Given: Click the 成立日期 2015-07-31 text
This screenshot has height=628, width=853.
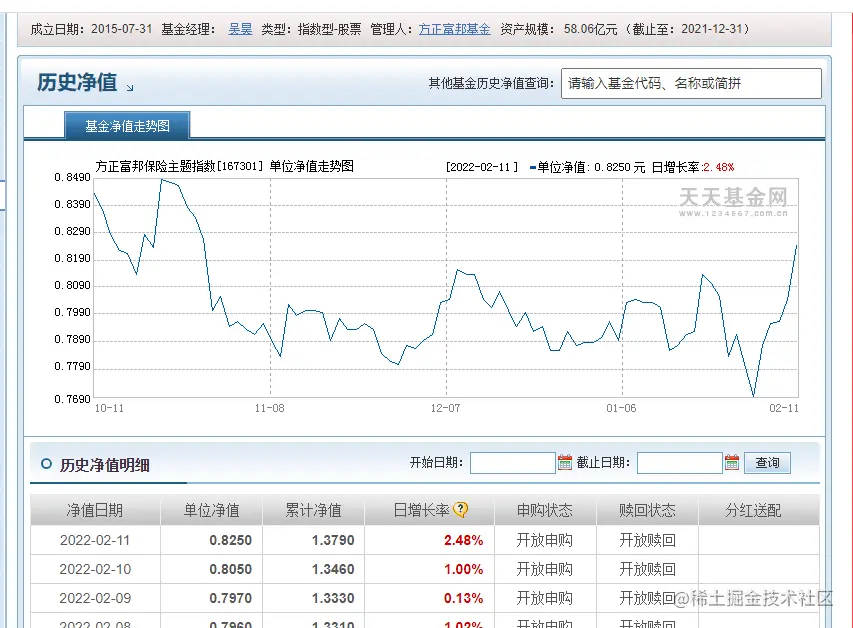Looking at the screenshot, I should tap(91, 29).
